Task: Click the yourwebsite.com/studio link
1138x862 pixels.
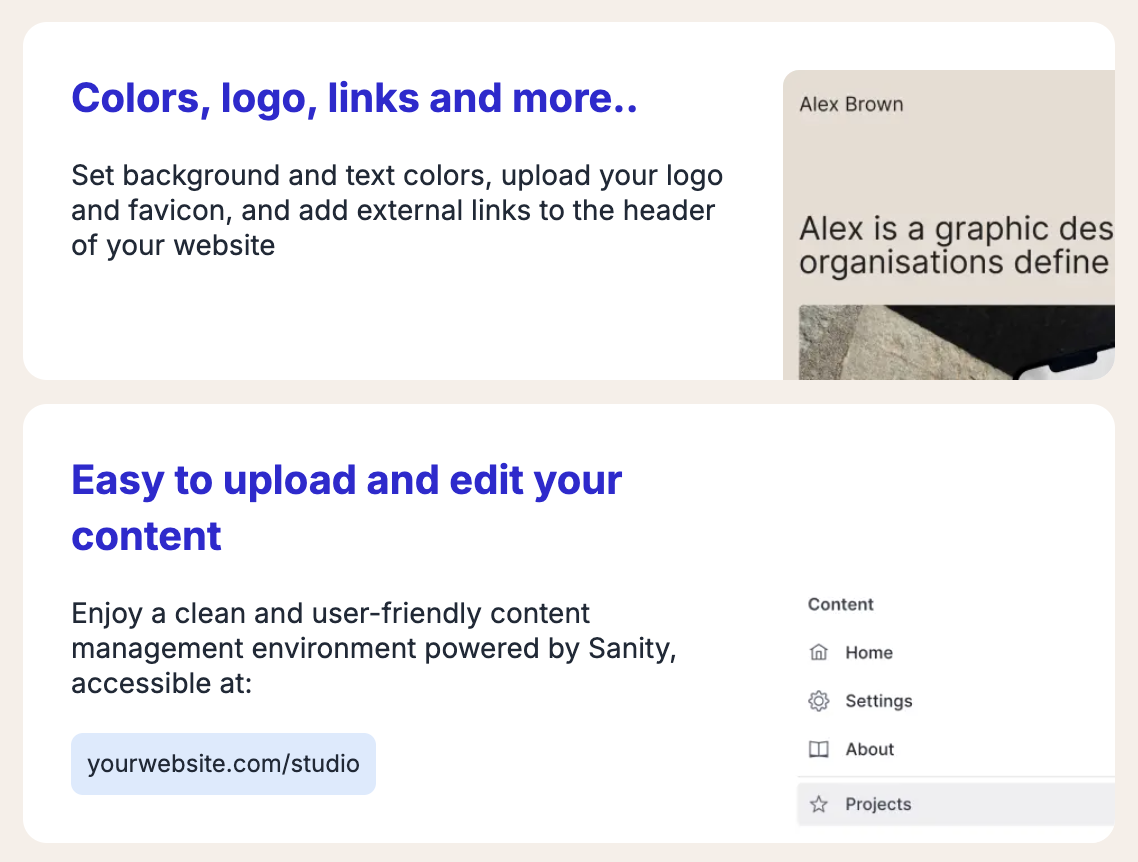Action: 223,764
